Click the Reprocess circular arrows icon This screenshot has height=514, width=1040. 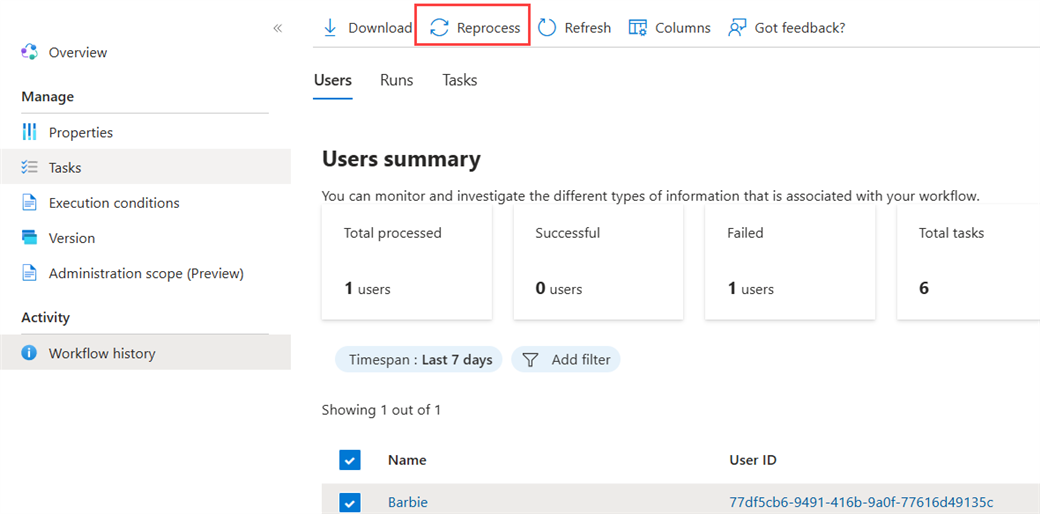pos(439,28)
